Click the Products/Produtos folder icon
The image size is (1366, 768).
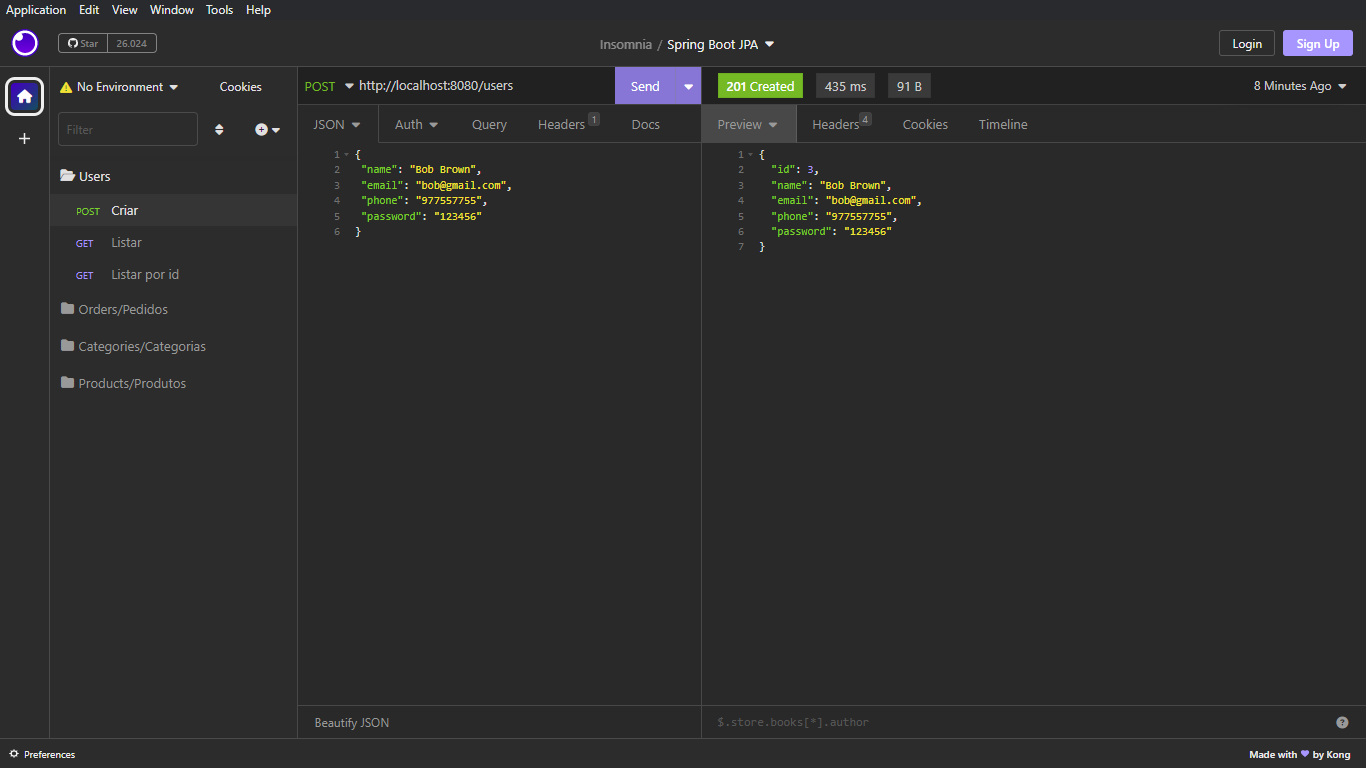point(67,383)
